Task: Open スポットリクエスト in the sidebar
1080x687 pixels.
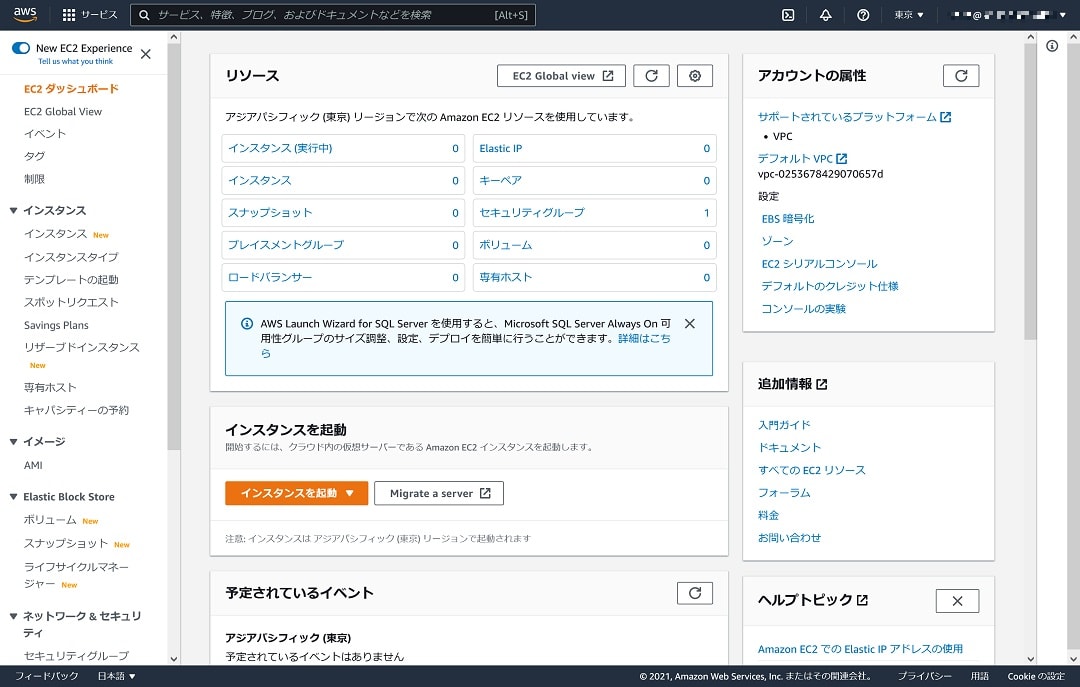Action: [x=71, y=303]
